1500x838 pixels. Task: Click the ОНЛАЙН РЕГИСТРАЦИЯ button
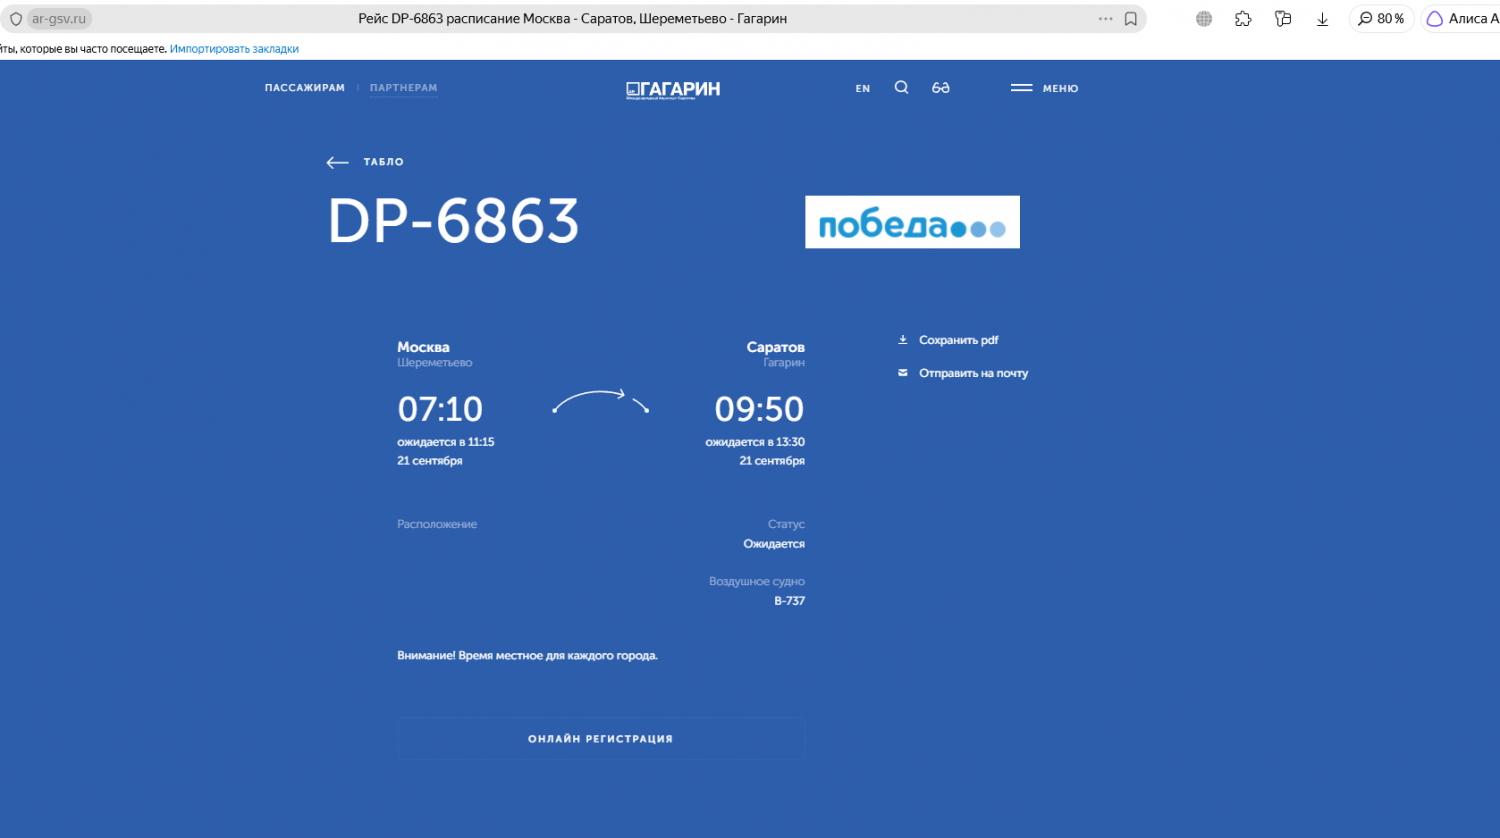(601, 739)
